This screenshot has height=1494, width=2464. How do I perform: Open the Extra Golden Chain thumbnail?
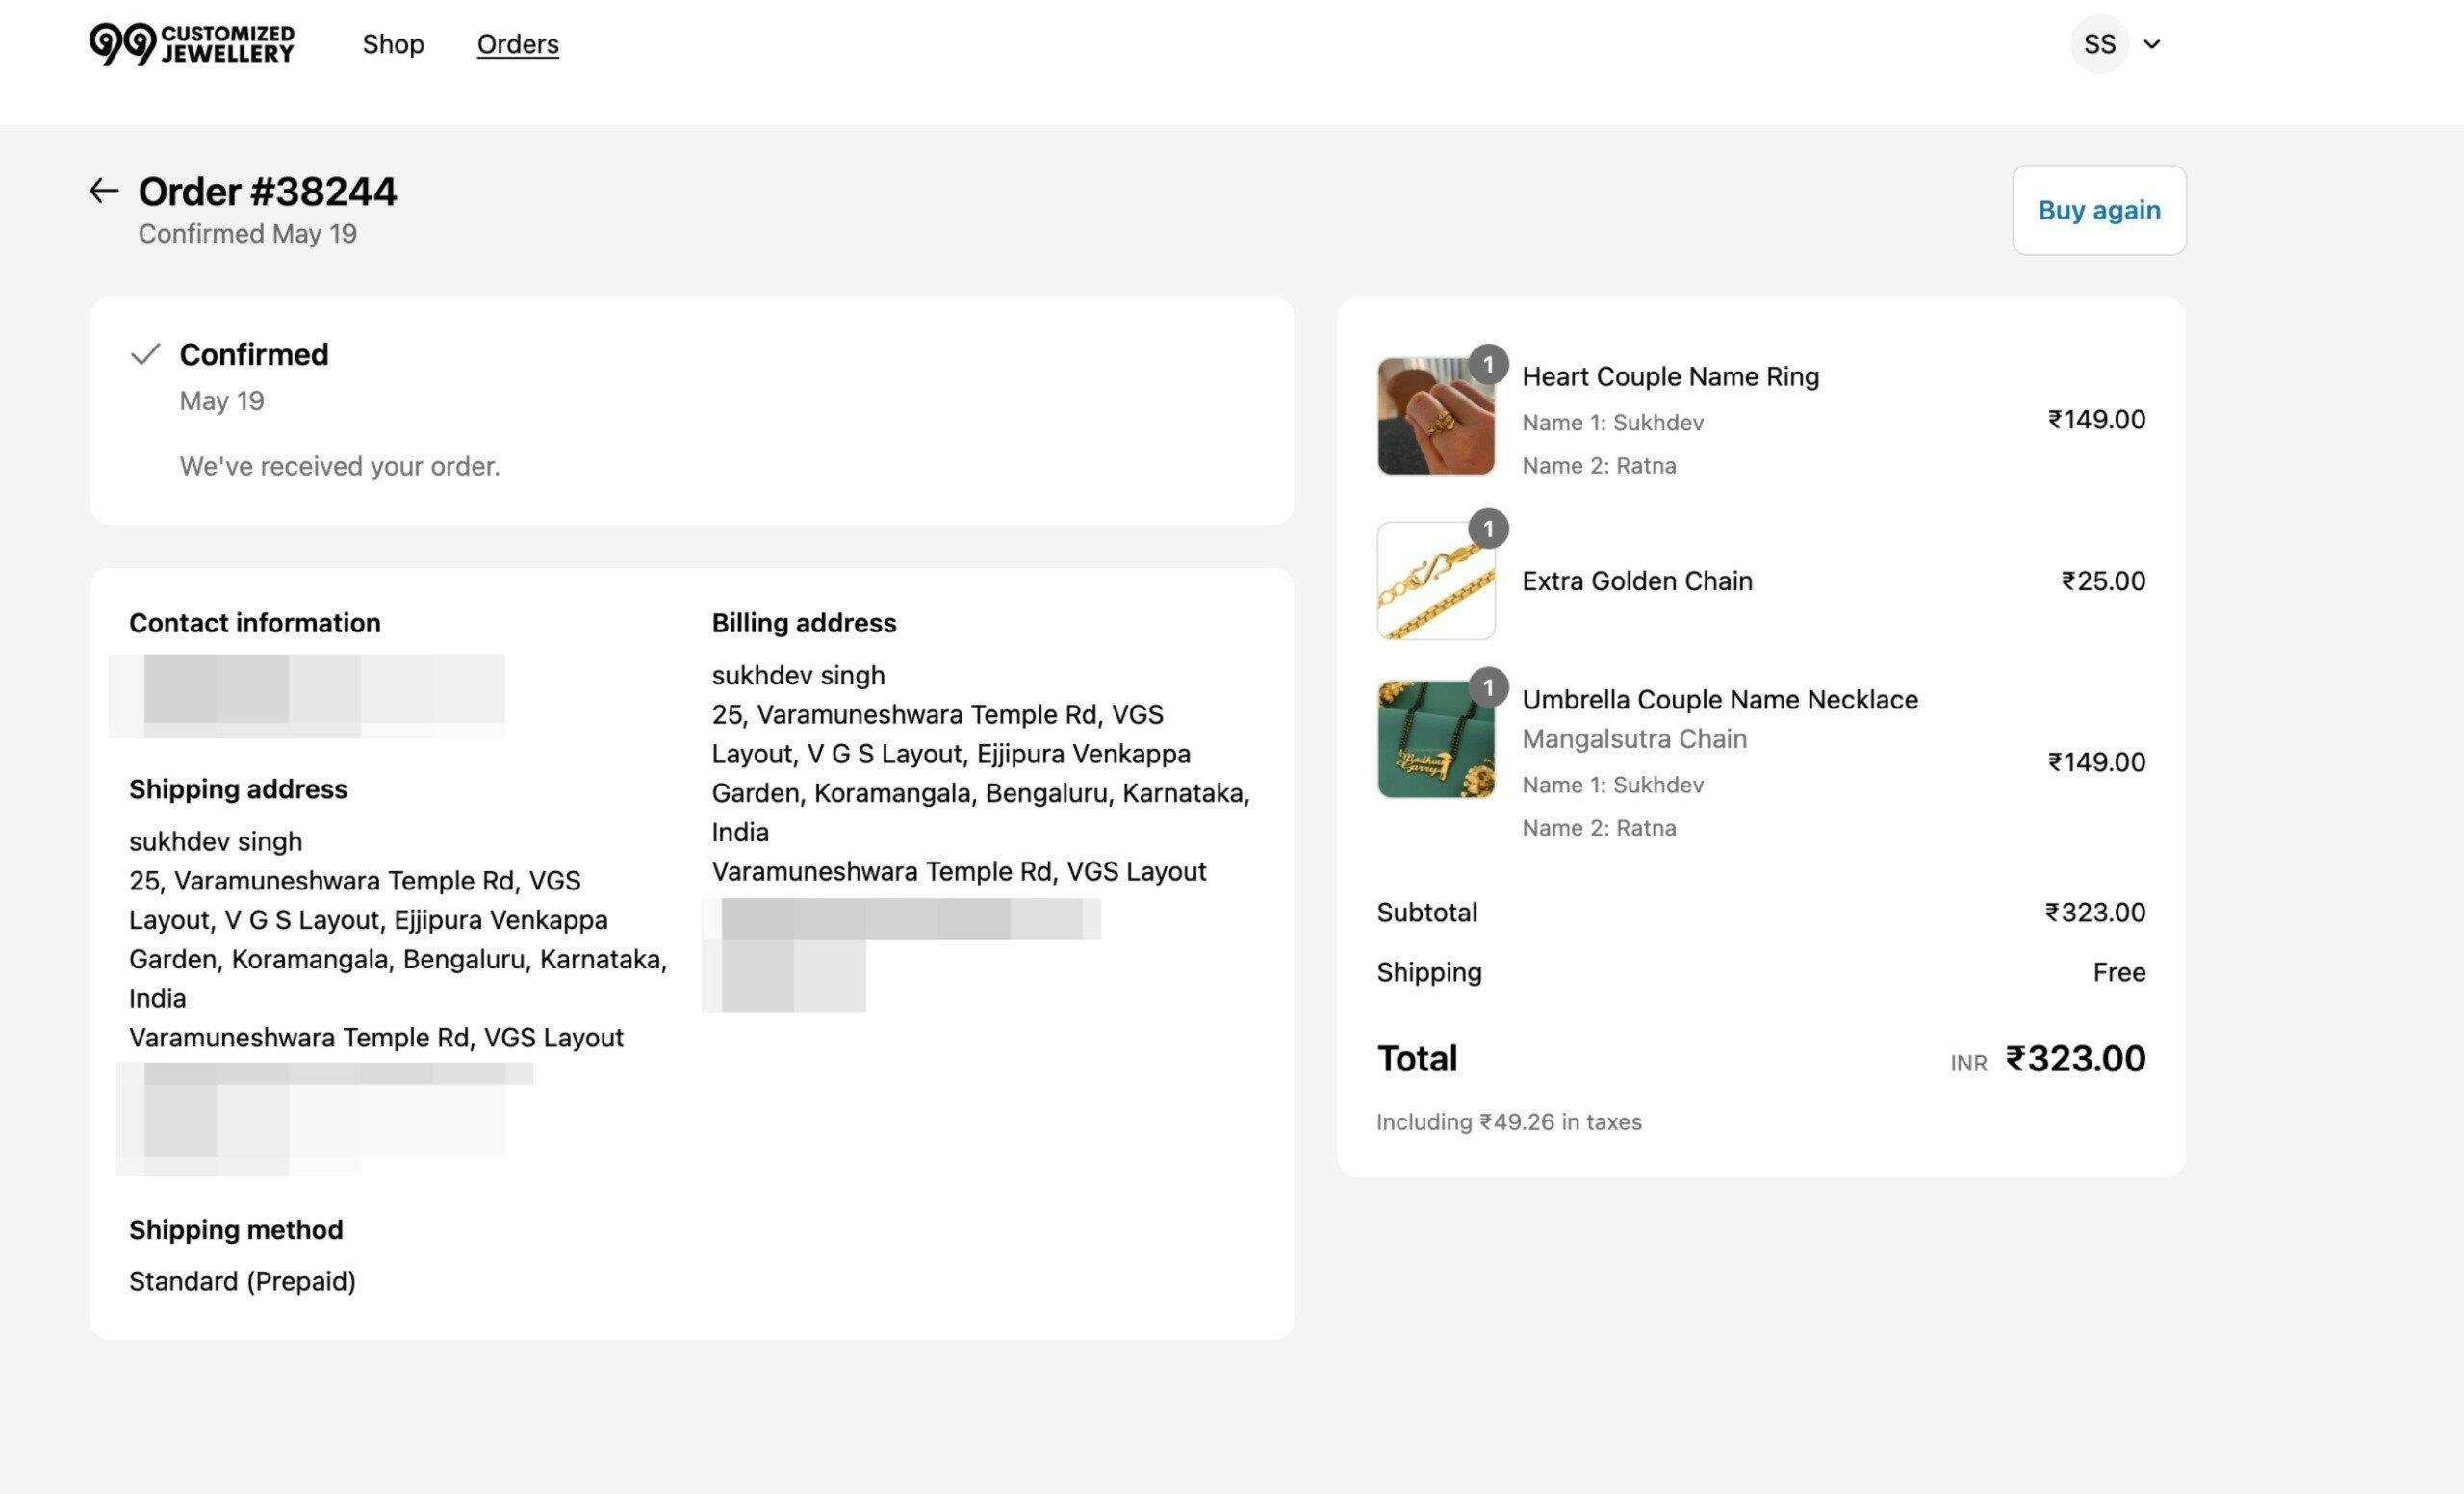1435,581
